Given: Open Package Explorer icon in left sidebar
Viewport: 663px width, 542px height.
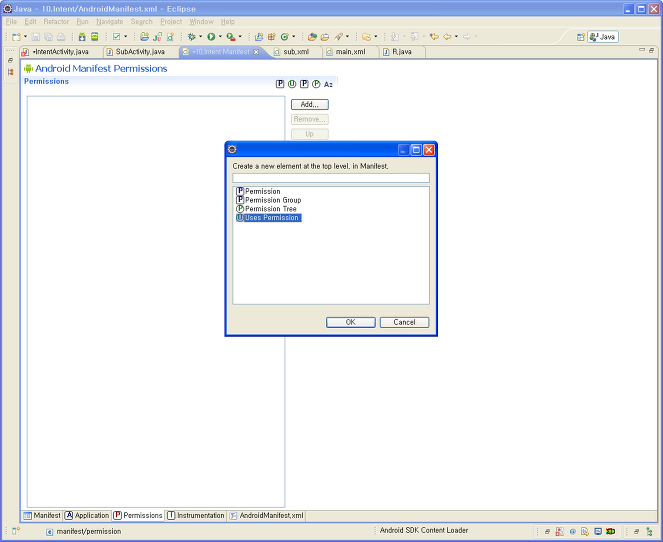Looking at the screenshot, I should pos(11,72).
